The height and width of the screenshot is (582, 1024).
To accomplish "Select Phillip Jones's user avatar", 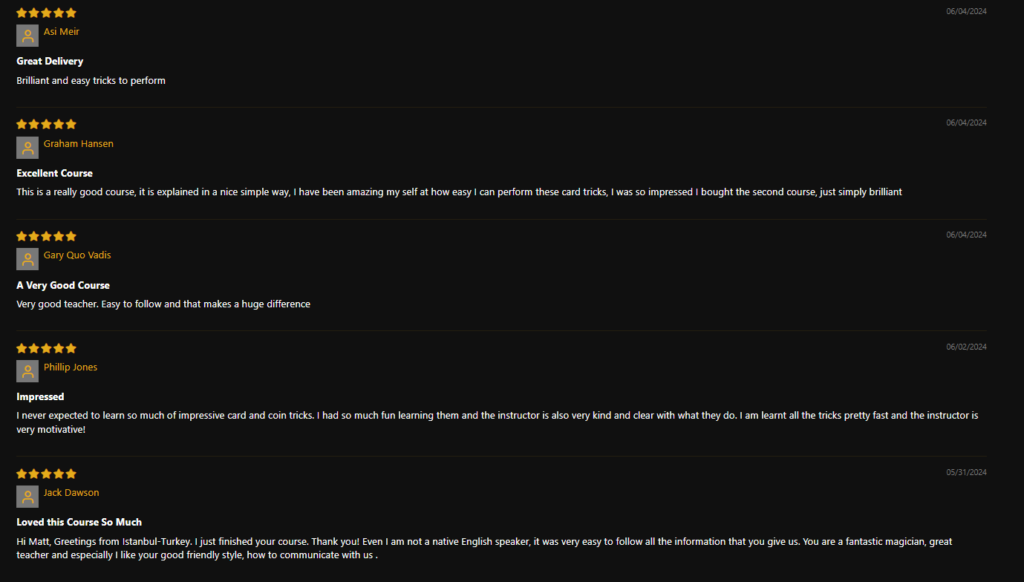I will click(27, 371).
